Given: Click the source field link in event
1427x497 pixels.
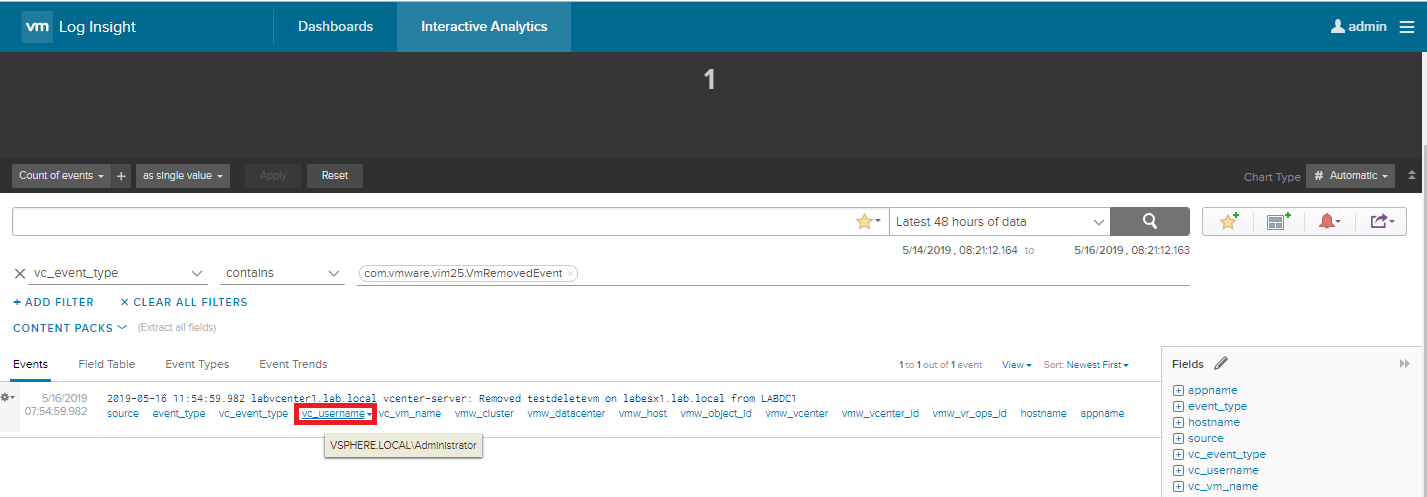Looking at the screenshot, I should tap(123, 413).
